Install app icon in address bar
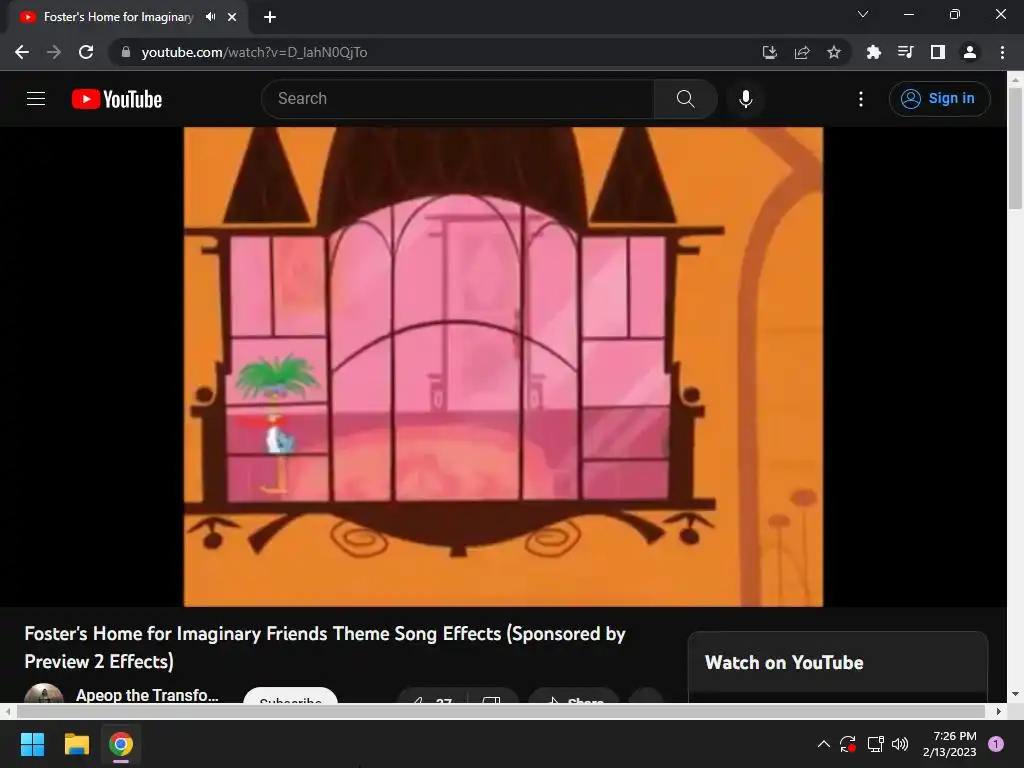This screenshot has width=1024, height=768. coord(770,52)
